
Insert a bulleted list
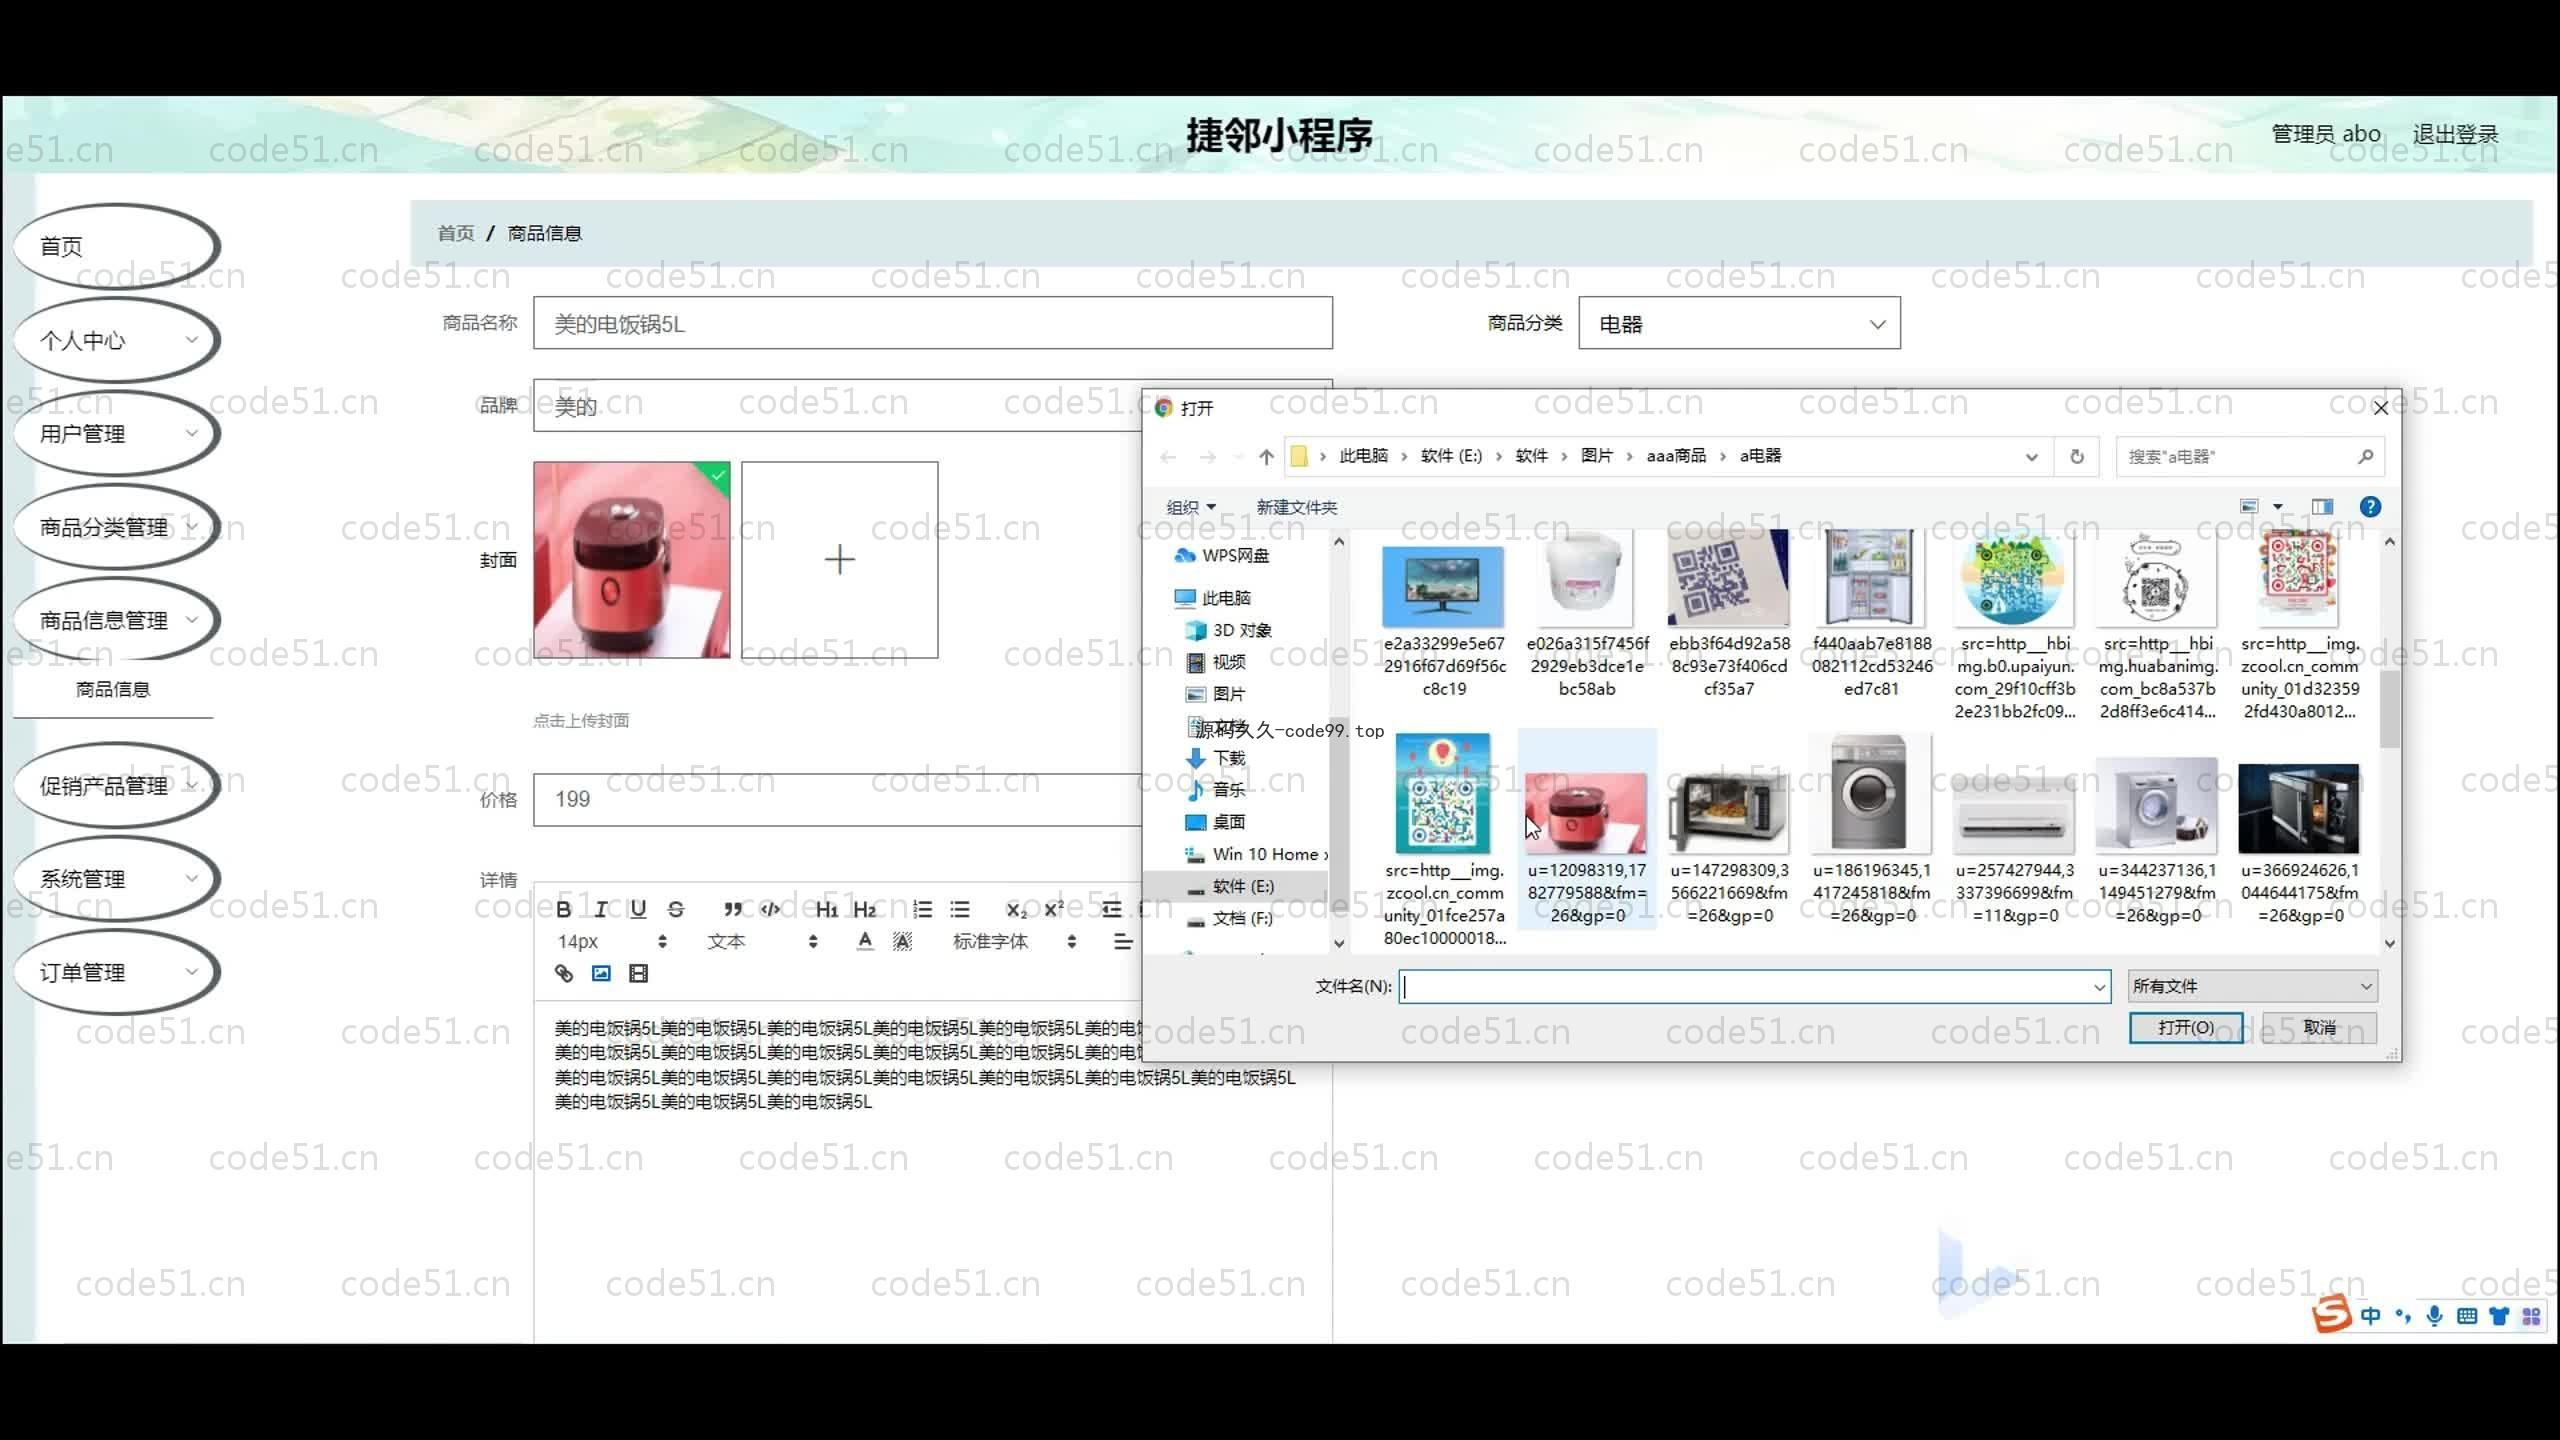click(960, 909)
